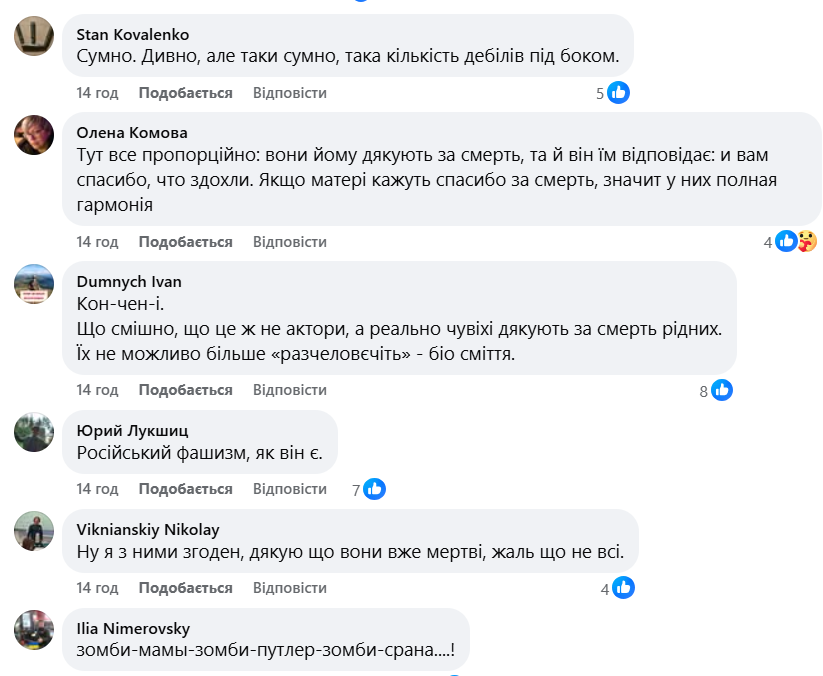The image size is (823, 676).
Task: Click Відповісти under Юрий Лукшиц's comment
Action: click(290, 489)
